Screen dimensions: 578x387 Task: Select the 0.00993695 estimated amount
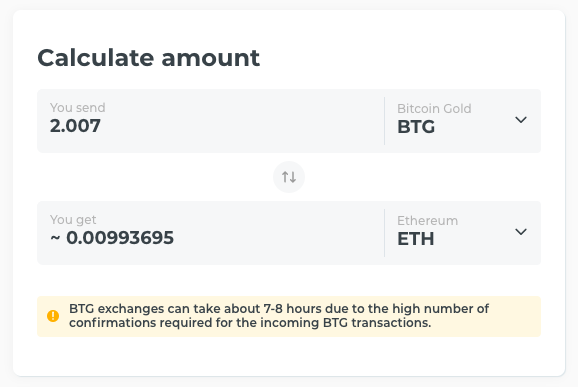120,238
